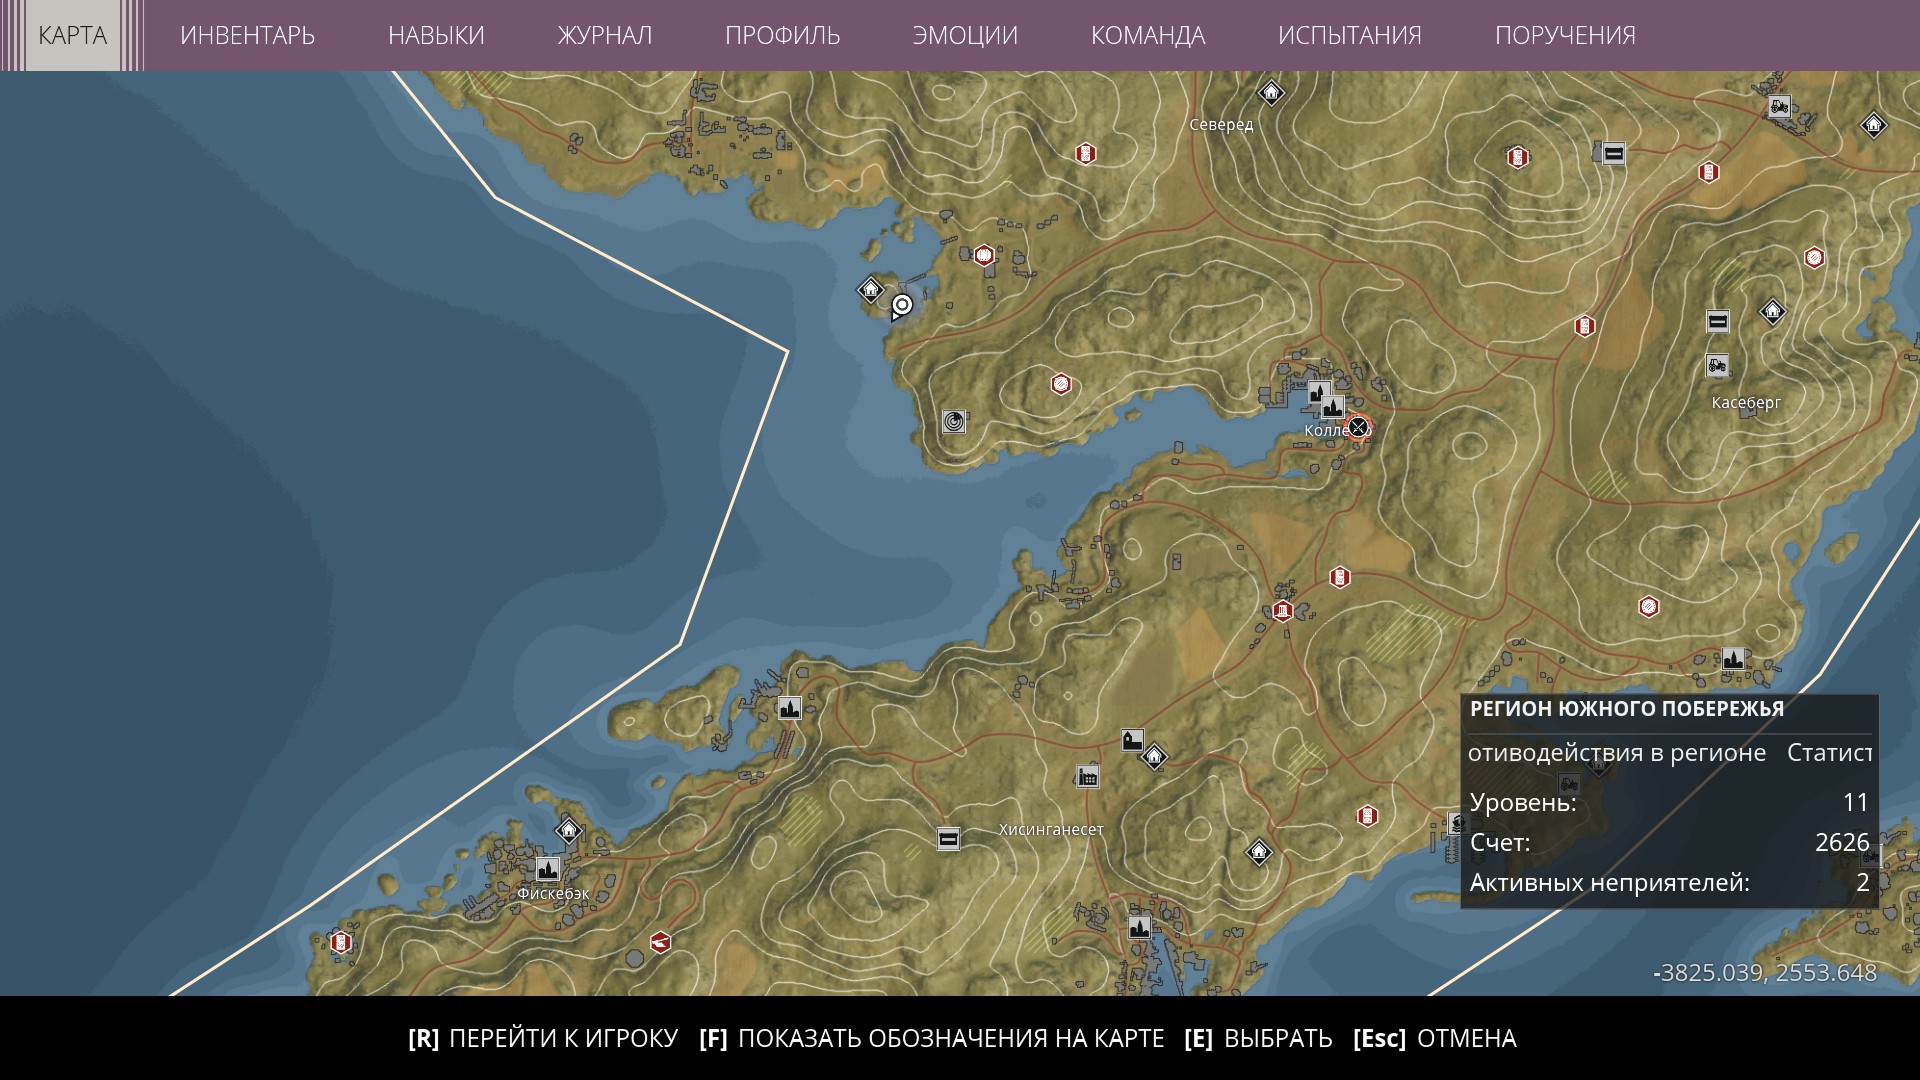This screenshot has width=1920, height=1080.
Task: Click the safehouse icon above Северед
Action: [x=1270, y=94]
